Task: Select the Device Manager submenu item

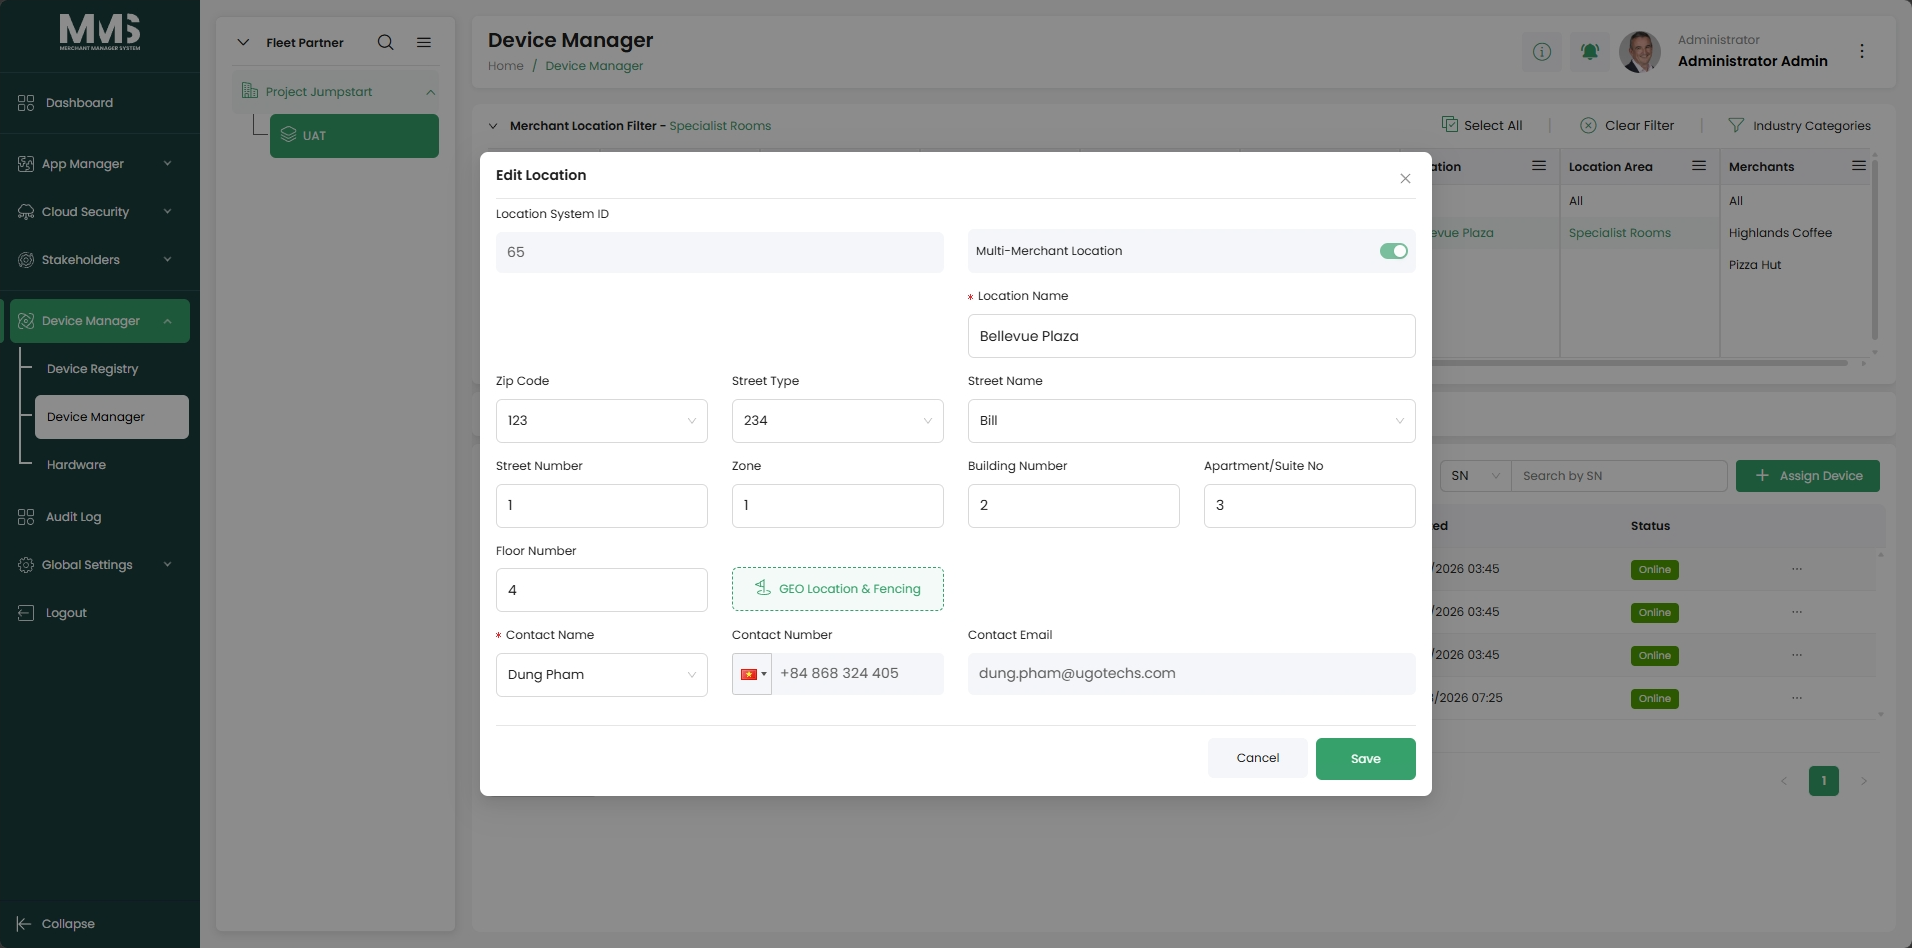Action: point(112,417)
